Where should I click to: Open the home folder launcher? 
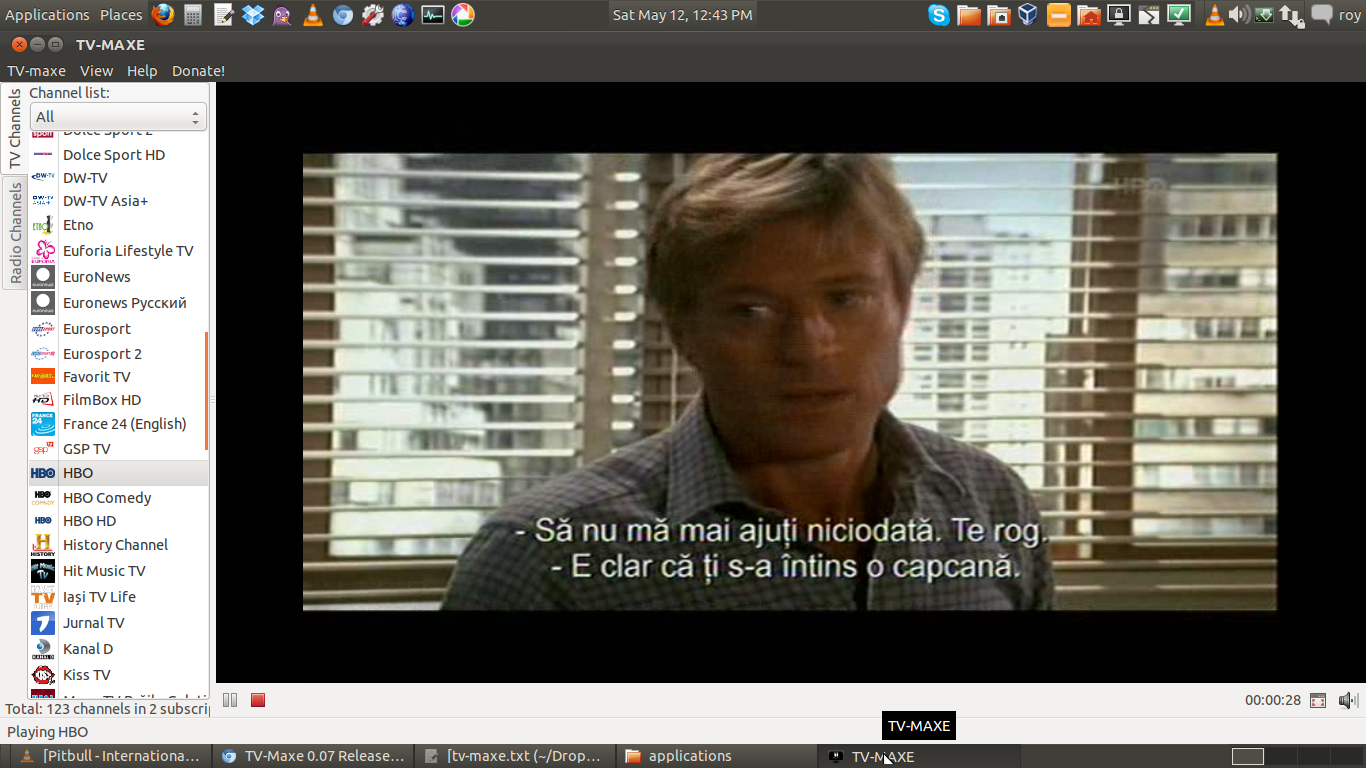[x=1089, y=15]
